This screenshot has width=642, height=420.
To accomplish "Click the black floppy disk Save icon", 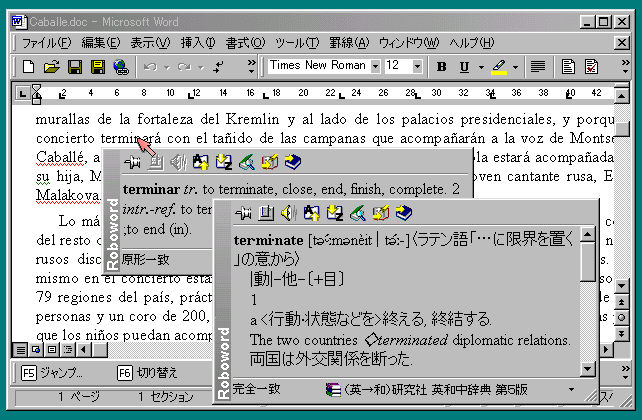I will click(75, 66).
